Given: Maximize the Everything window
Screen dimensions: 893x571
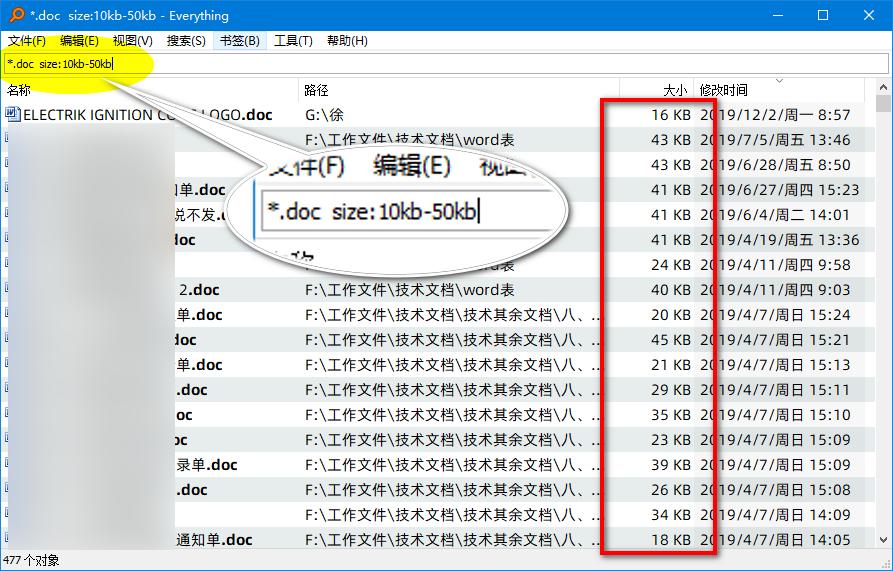Looking at the screenshot, I should (x=823, y=15).
